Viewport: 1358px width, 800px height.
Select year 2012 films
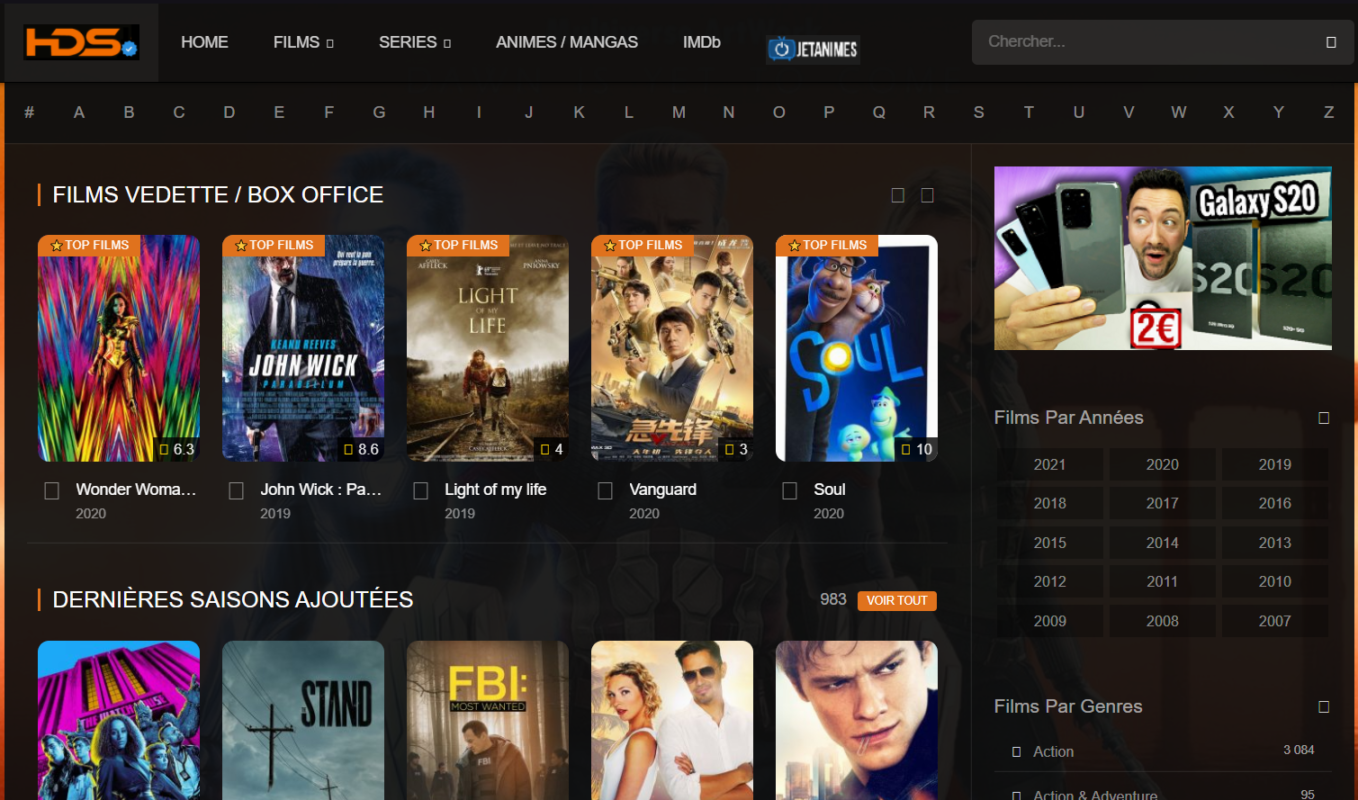click(1050, 582)
